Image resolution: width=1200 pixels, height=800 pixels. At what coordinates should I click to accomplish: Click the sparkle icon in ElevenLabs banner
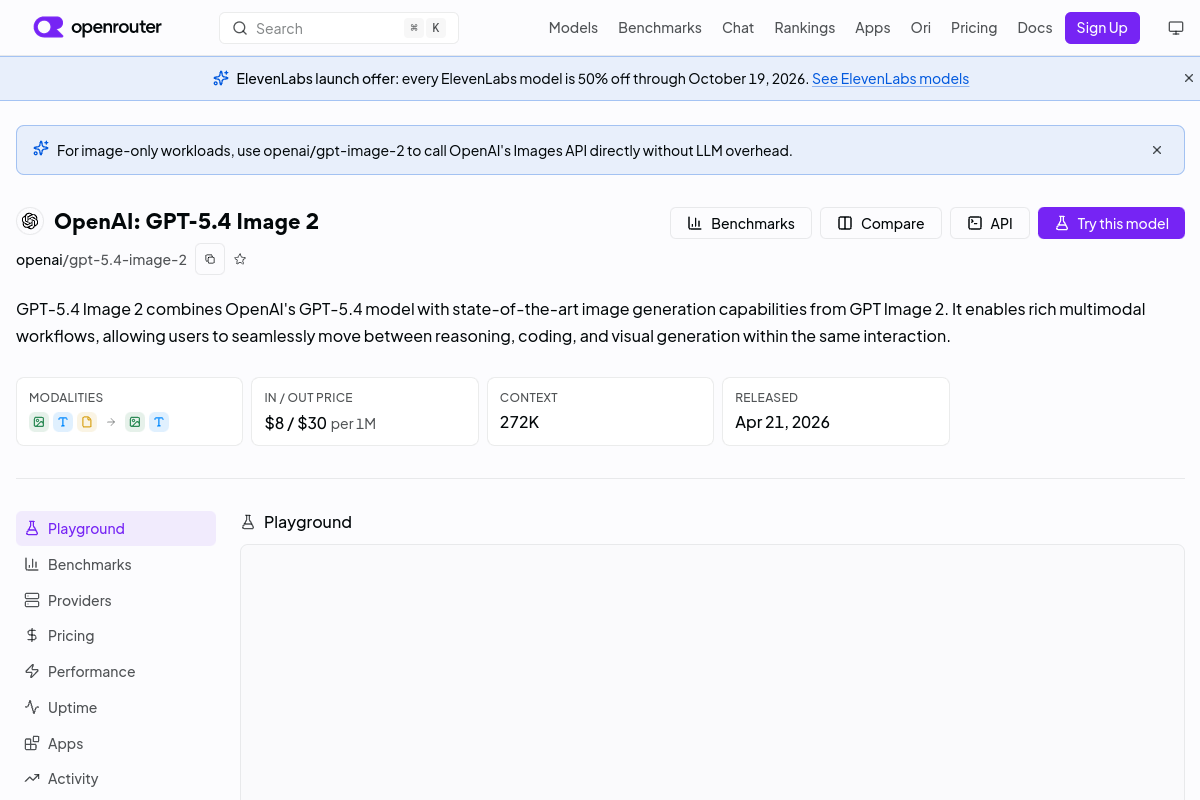221,78
